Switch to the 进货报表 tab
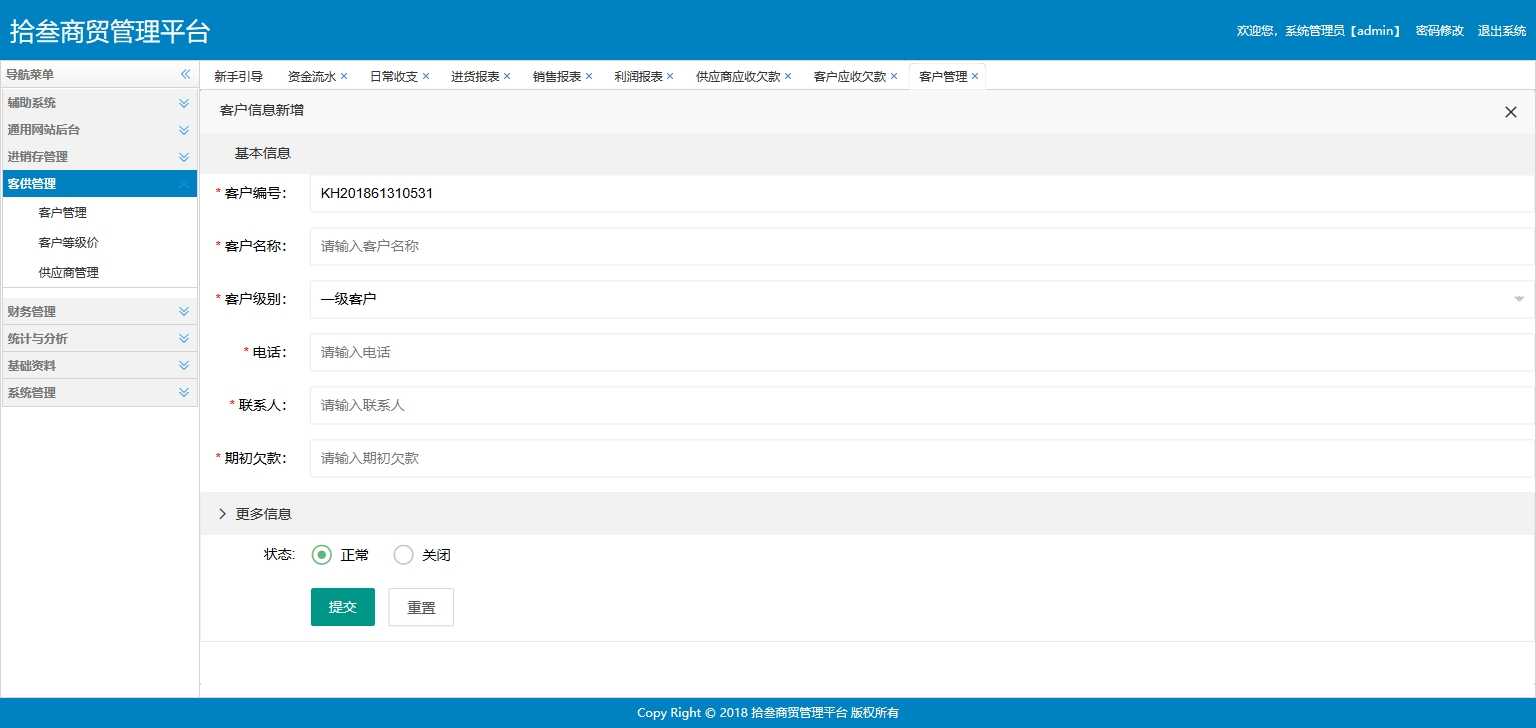 pos(475,76)
